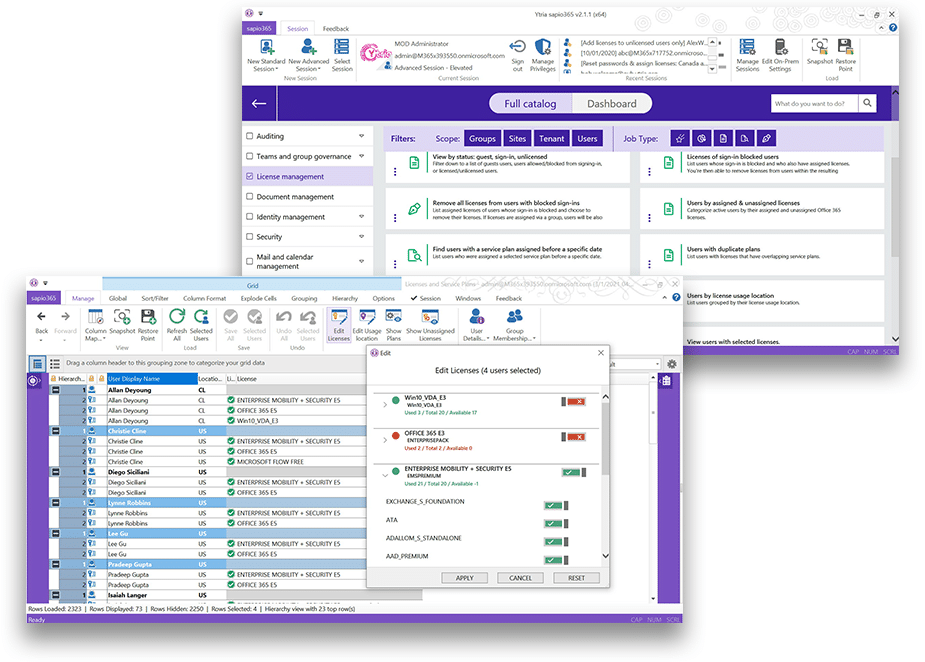Open New Advanced Session
925x662 pixels.
(x=309, y=47)
